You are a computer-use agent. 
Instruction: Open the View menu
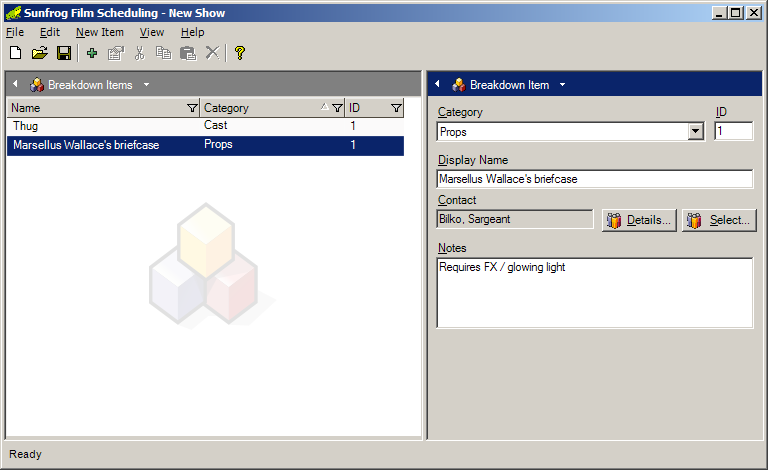point(152,32)
